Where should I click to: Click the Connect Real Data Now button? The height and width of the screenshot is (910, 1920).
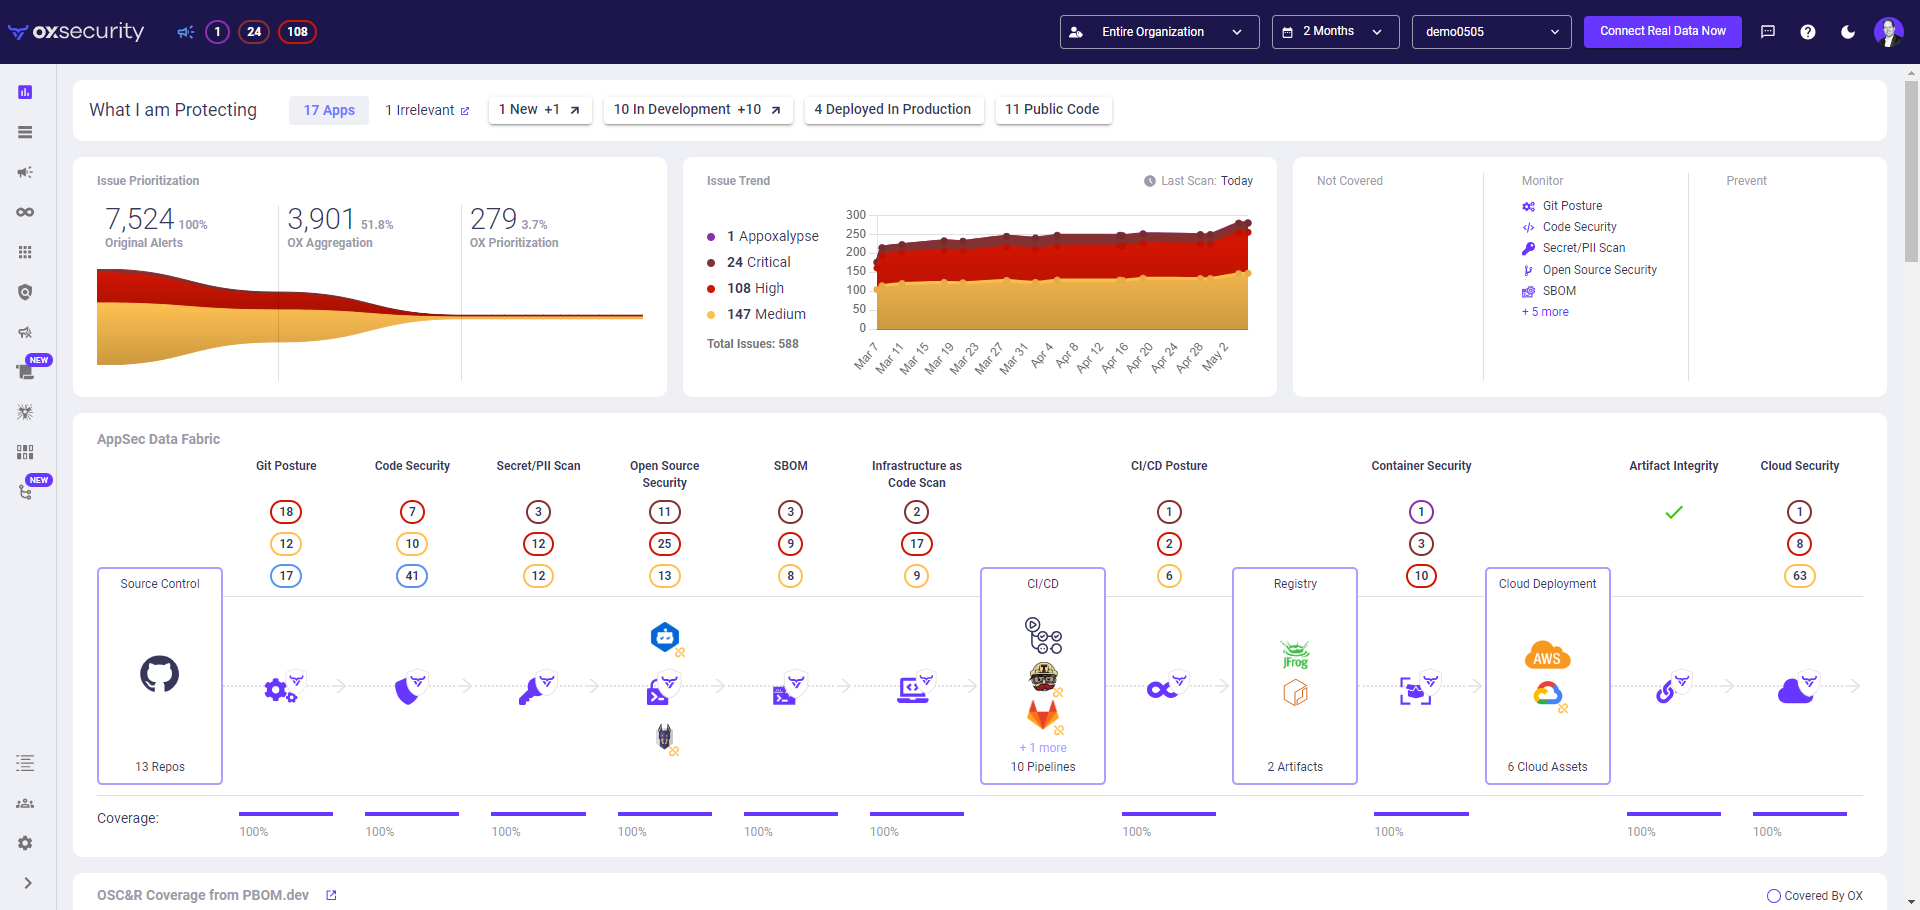pos(1662,31)
